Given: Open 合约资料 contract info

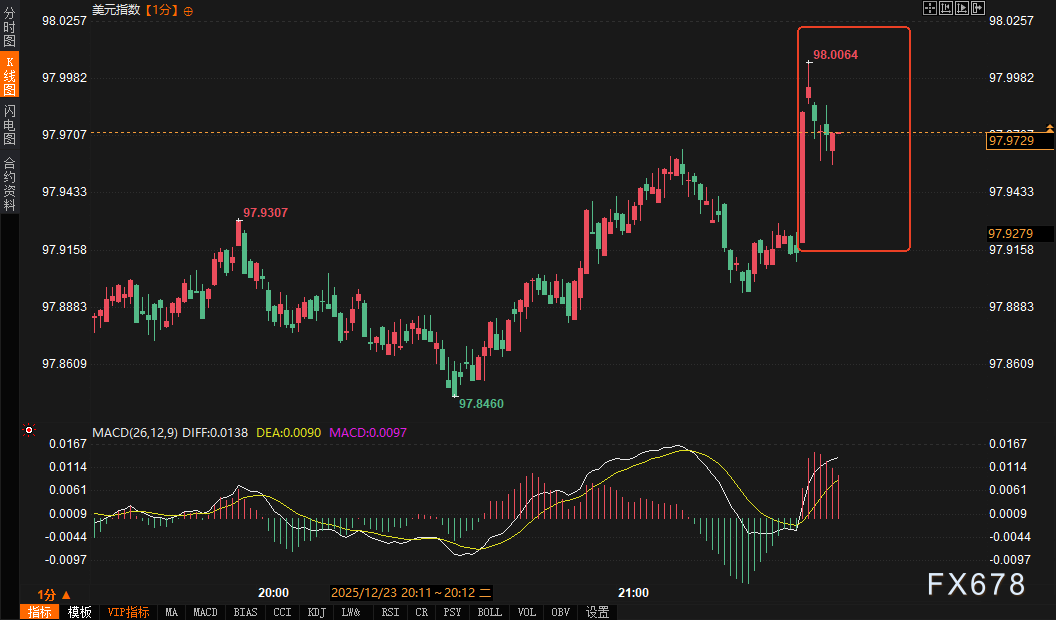Looking at the screenshot, I should (9, 183).
